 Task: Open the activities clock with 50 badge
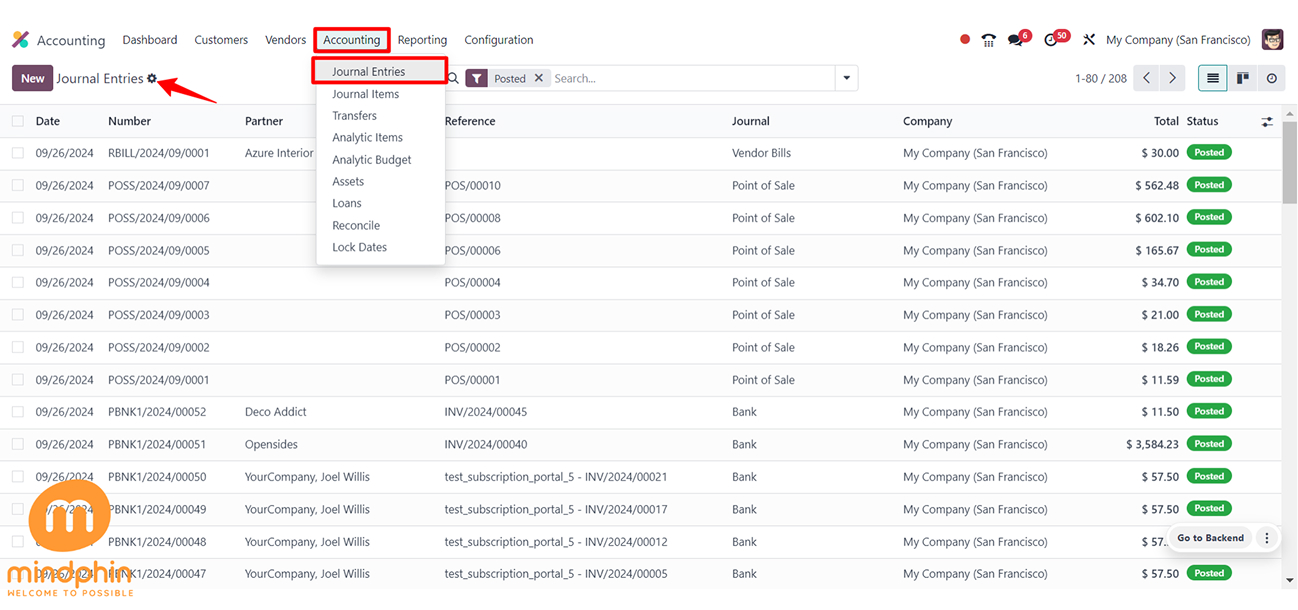click(x=1051, y=40)
